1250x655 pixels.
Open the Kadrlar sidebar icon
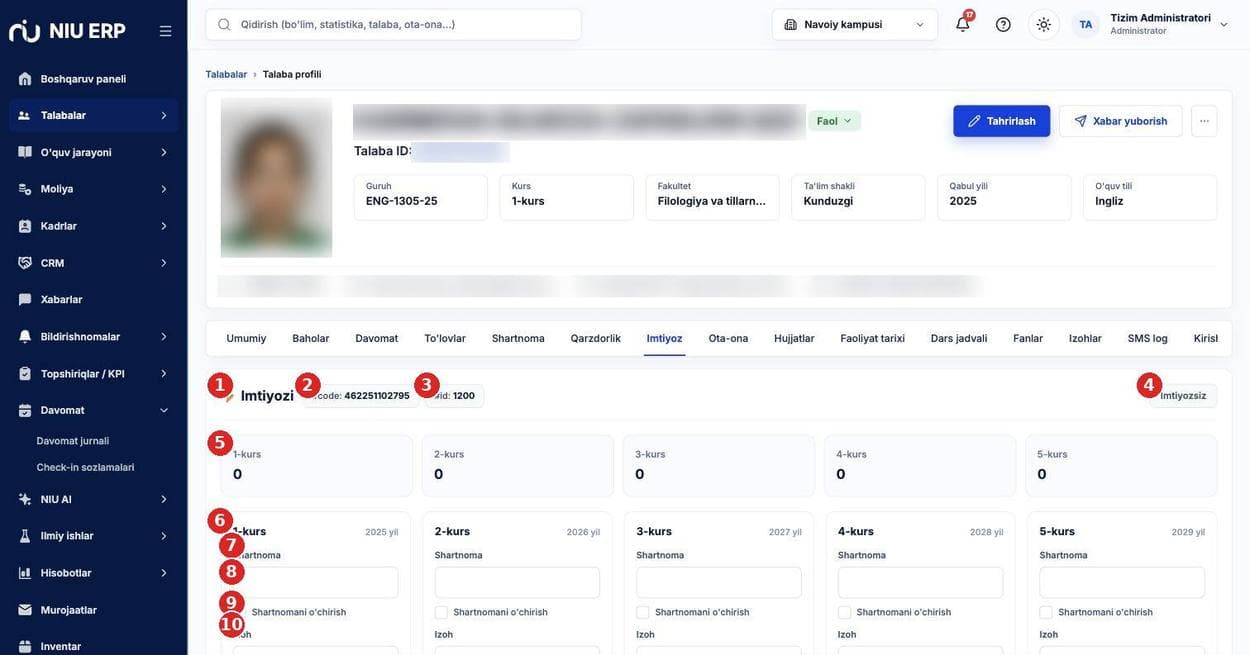click(25, 226)
